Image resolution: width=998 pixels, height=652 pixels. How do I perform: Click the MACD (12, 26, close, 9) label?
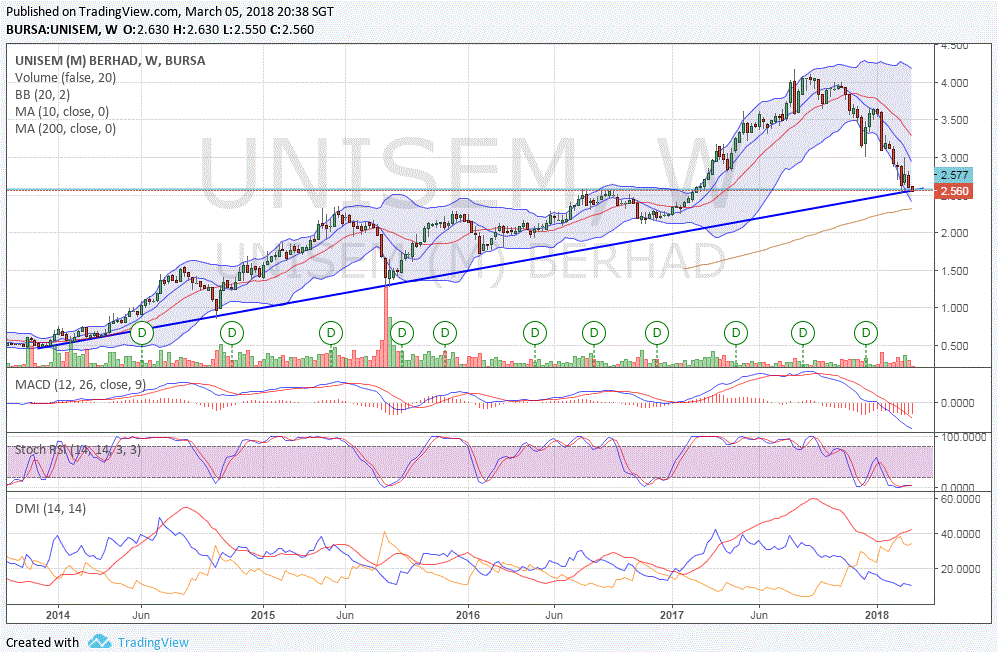[x=80, y=385]
